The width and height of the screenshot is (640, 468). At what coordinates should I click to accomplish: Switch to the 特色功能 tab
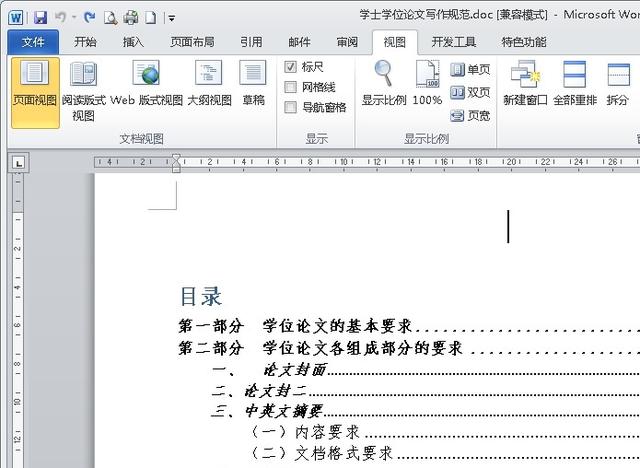pos(524,42)
